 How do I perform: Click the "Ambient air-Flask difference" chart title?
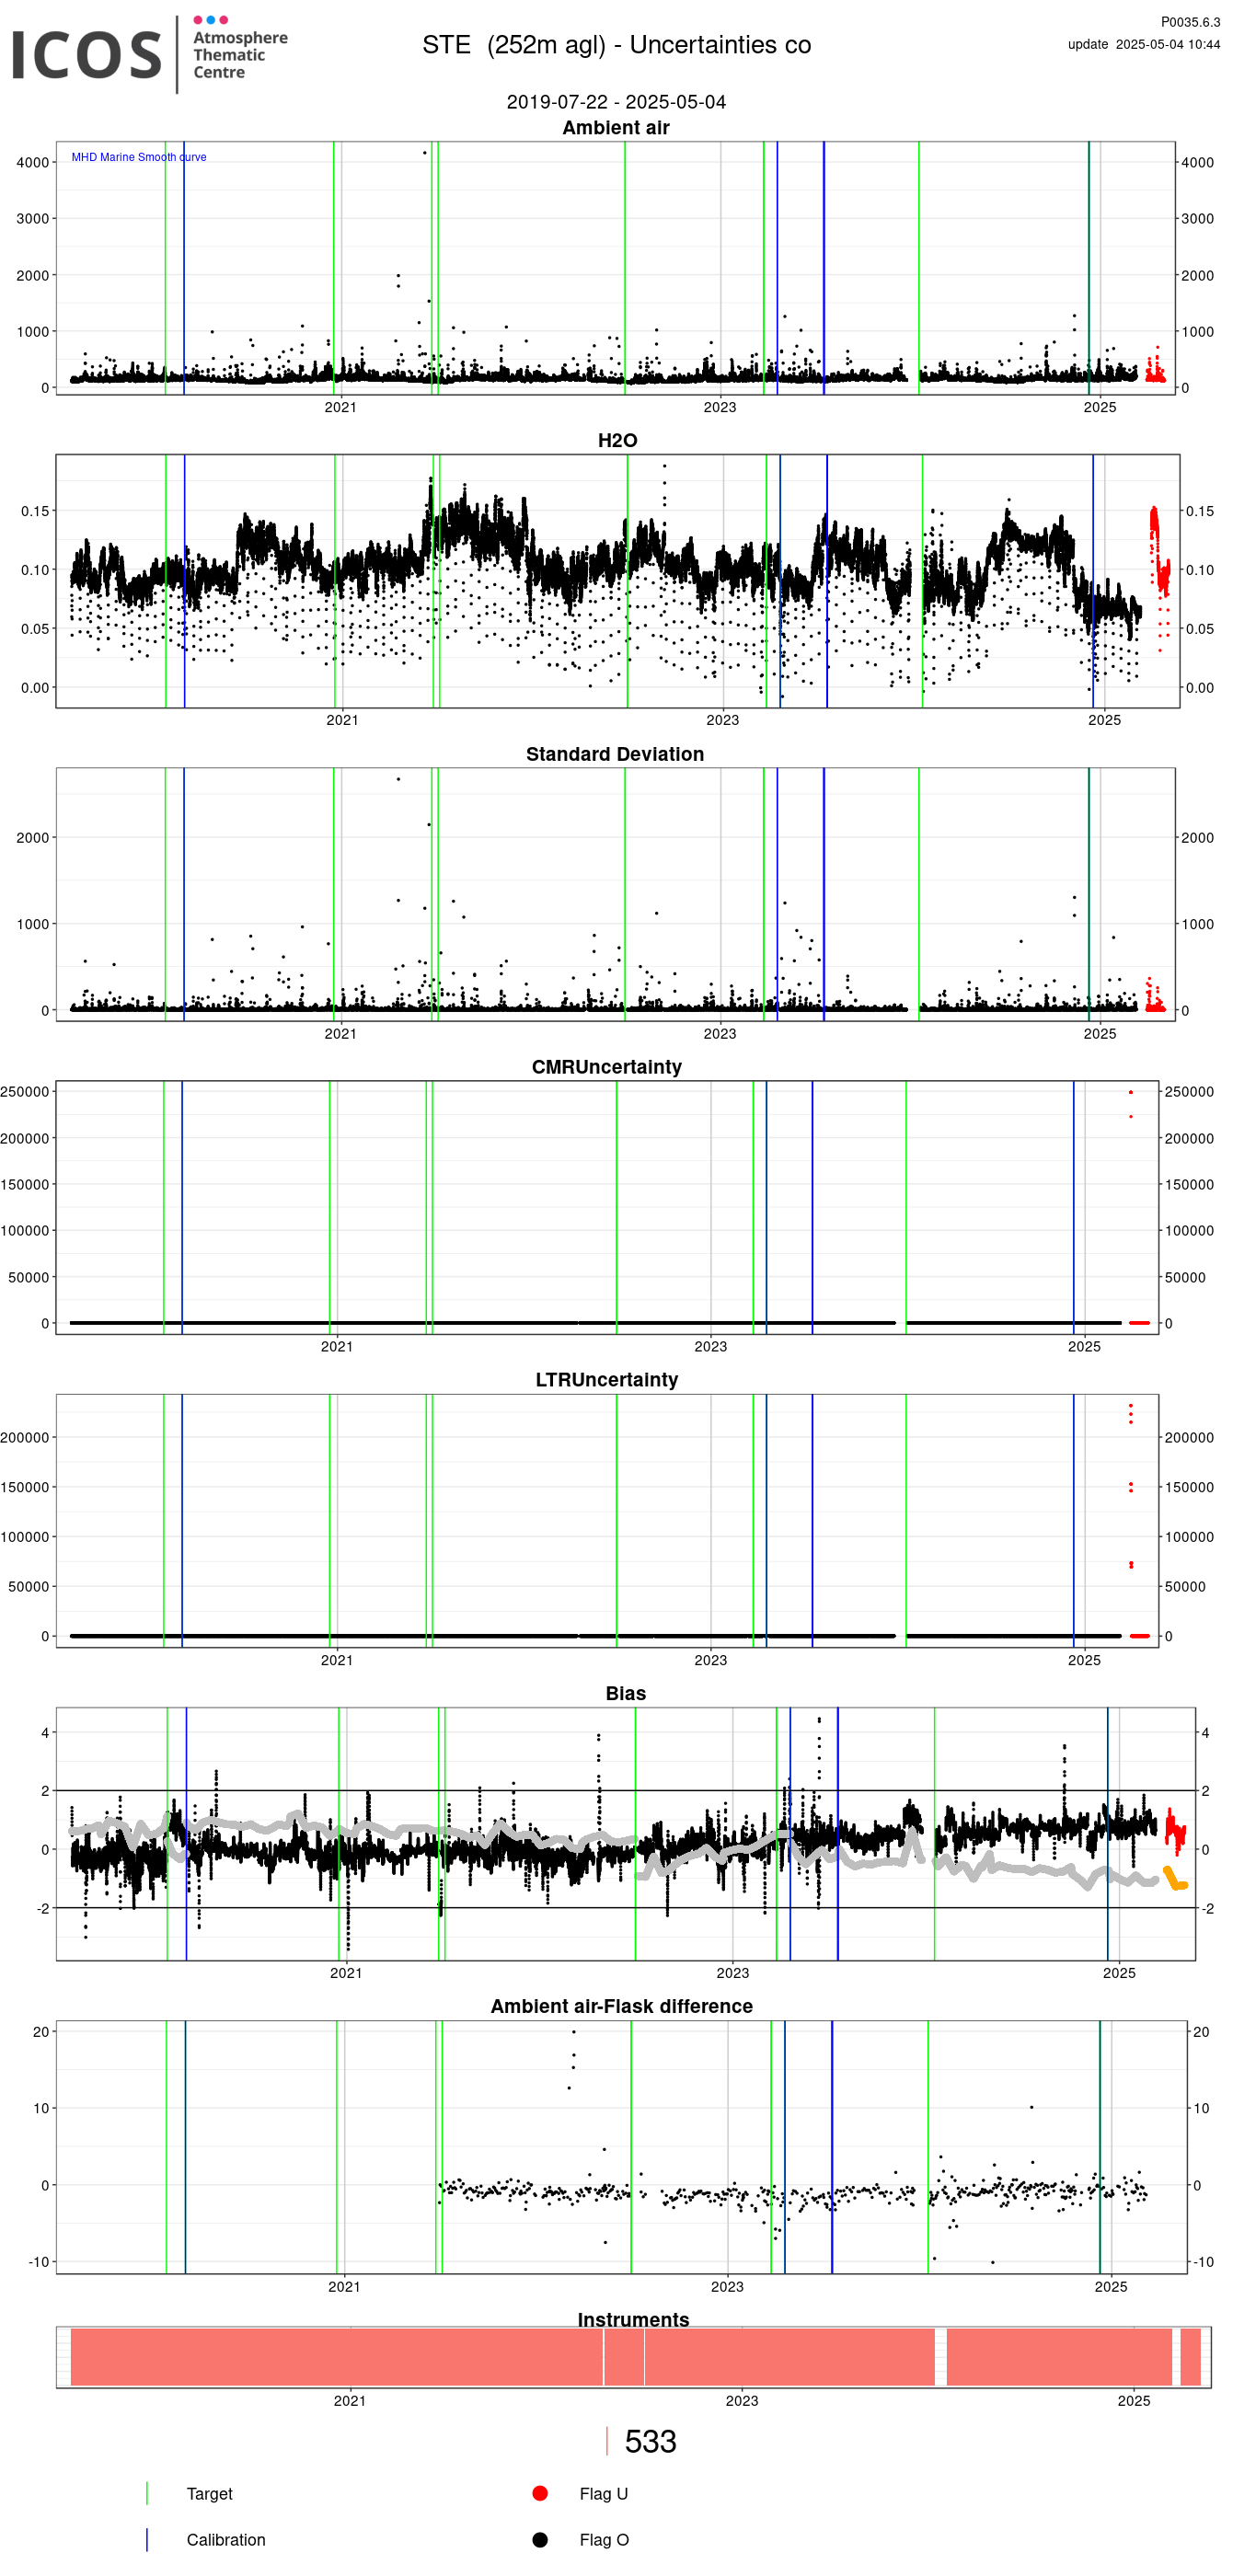621,2006
